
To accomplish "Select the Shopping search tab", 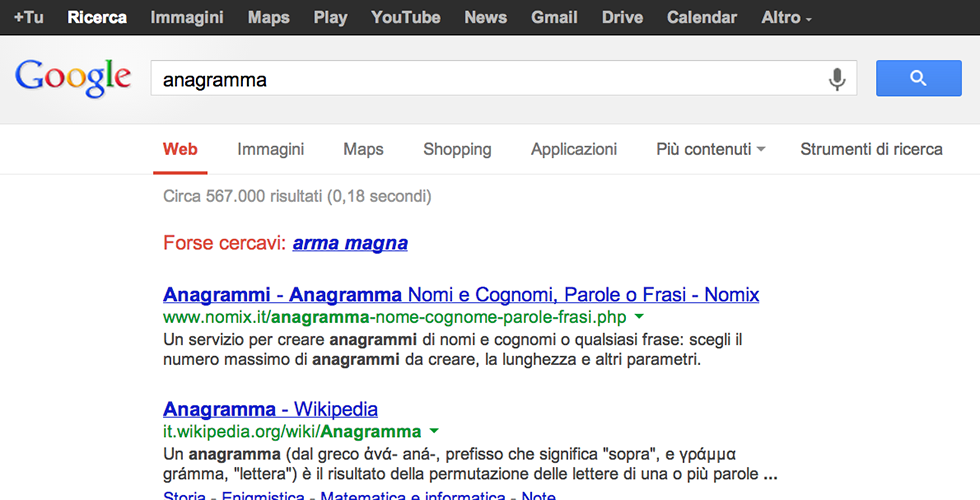I will click(x=457, y=149).
